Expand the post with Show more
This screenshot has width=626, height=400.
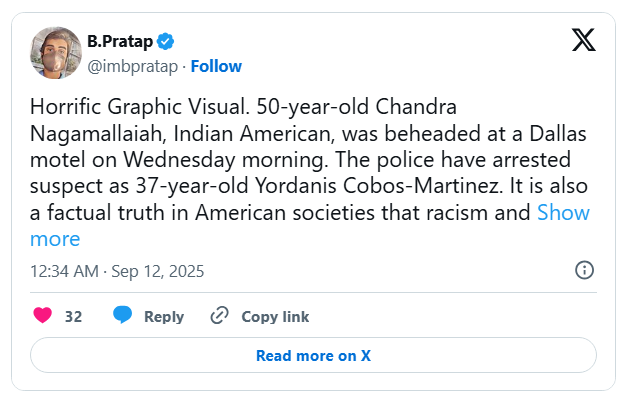(563, 212)
